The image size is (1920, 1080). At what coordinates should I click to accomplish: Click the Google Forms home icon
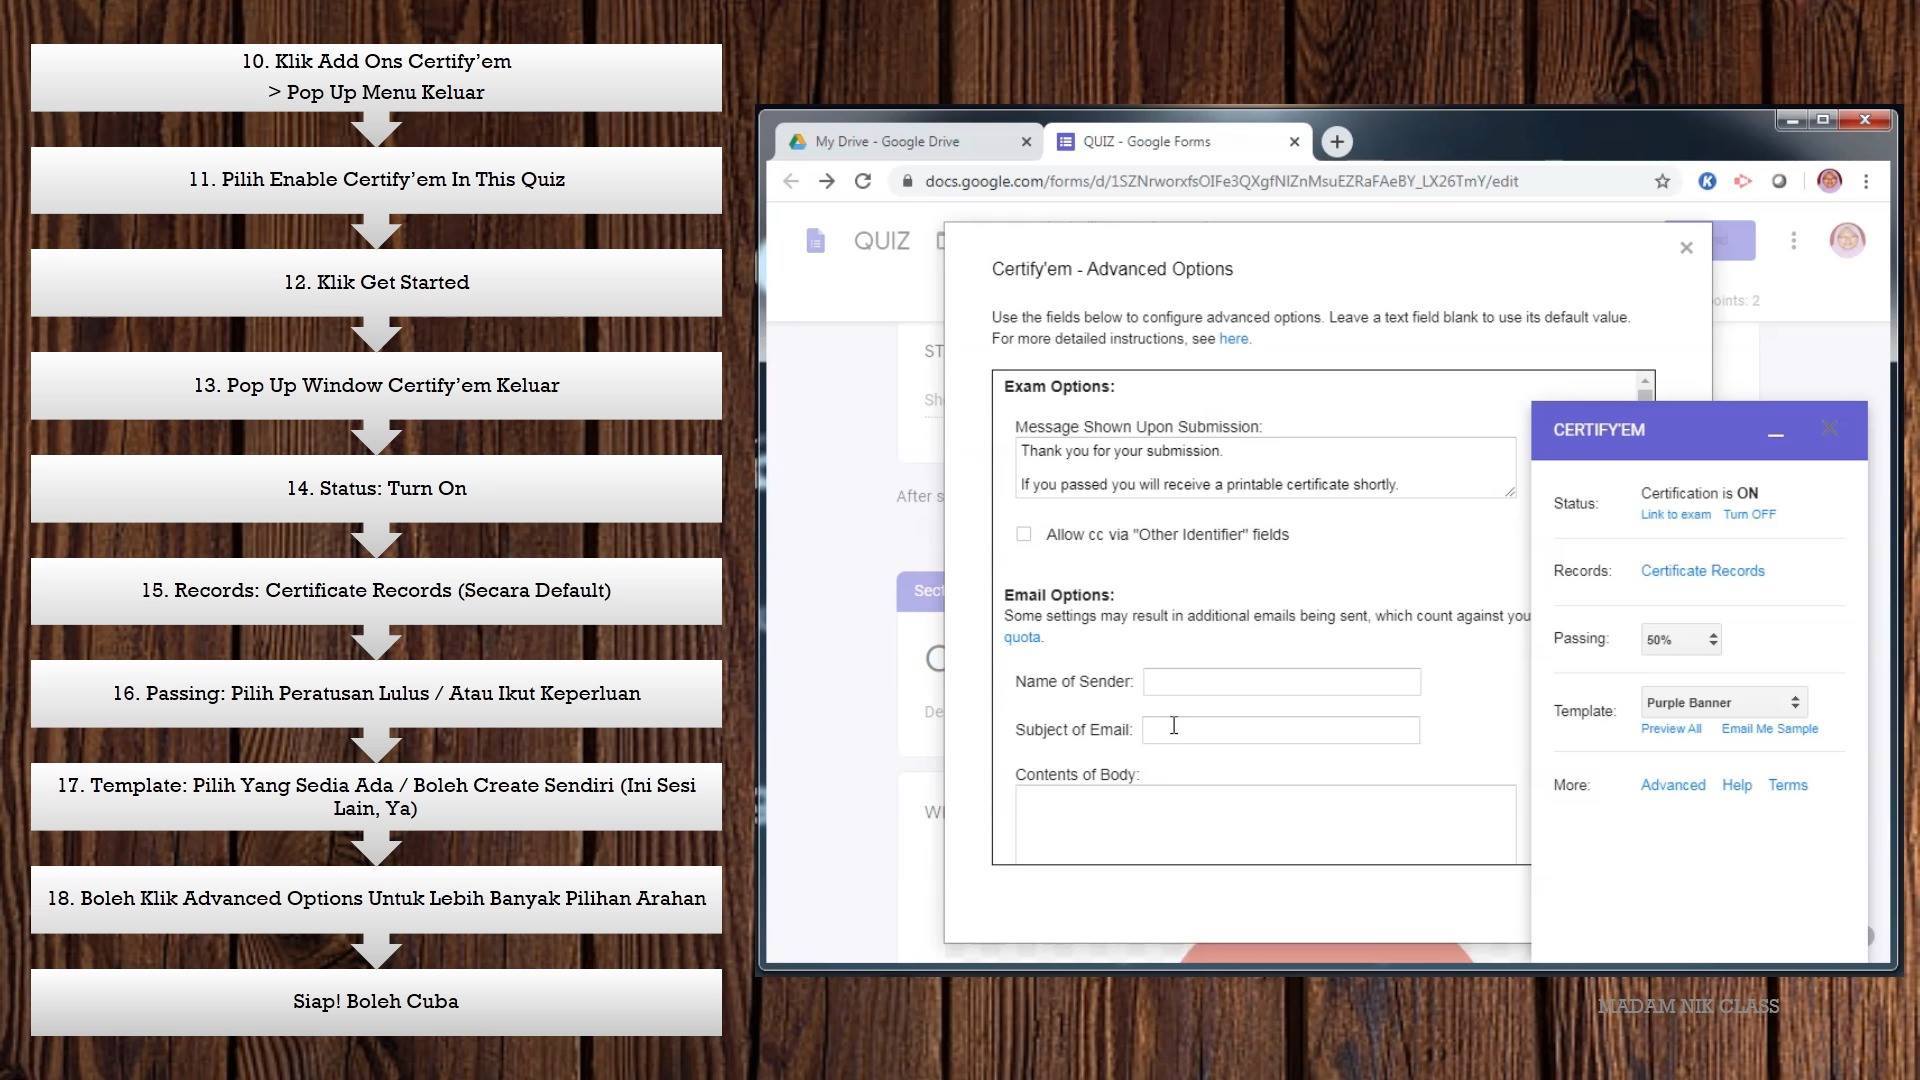[x=816, y=241]
